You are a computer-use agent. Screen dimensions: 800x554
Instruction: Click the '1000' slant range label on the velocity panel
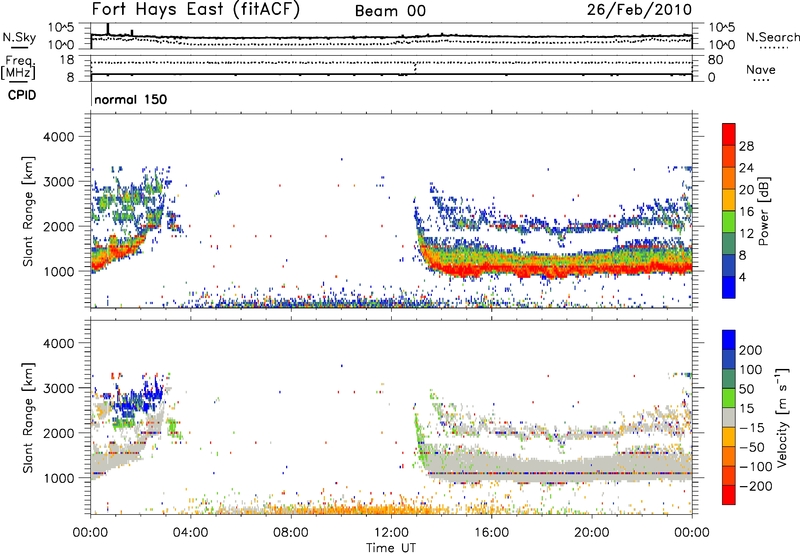(58, 478)
